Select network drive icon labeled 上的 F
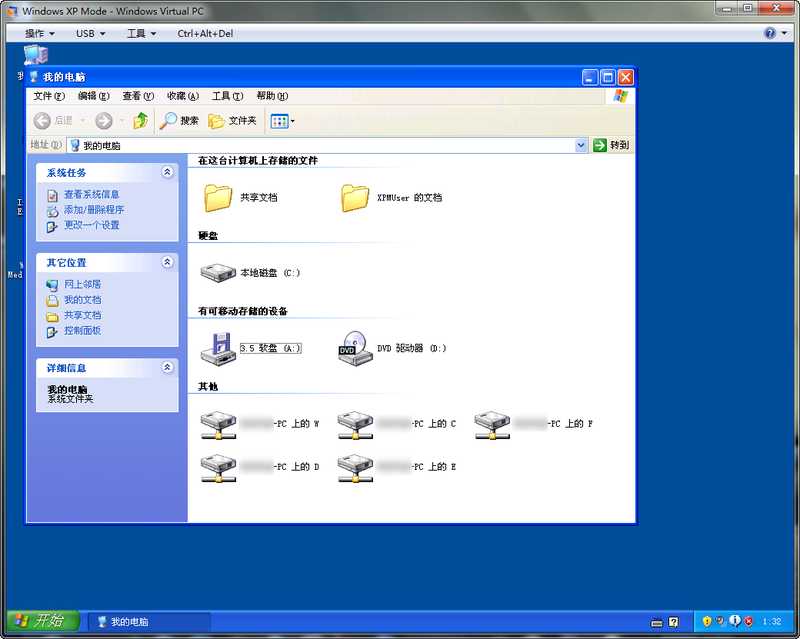 pyautogui.click(x=492, y=425)
